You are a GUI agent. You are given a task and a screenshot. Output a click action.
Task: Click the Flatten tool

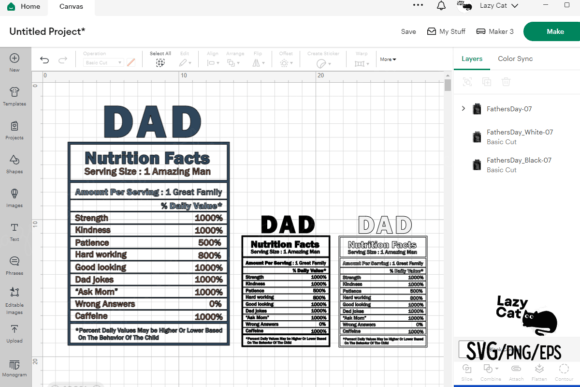[x=539, y=372]
